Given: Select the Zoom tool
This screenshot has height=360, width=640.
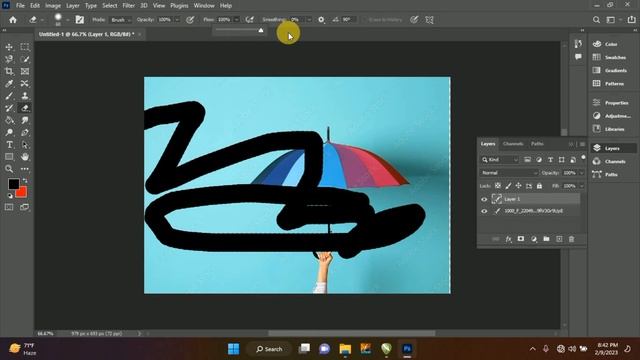Looking at the screenshot, I should coord(9,169).
